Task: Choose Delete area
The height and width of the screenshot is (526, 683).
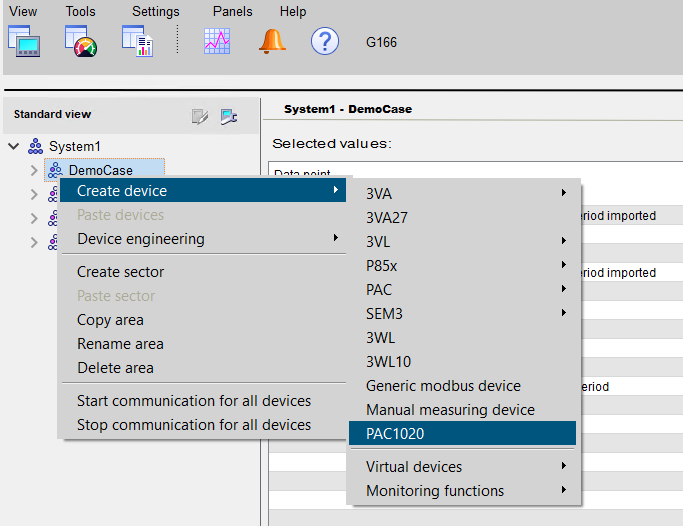Action: [x=203, y=368]
